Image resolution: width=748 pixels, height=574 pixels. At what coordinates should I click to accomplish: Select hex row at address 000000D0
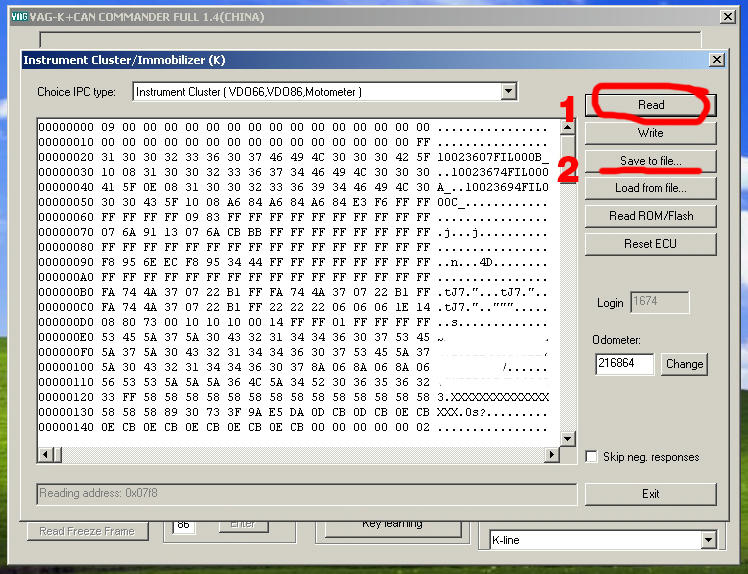tap(293, 322)
